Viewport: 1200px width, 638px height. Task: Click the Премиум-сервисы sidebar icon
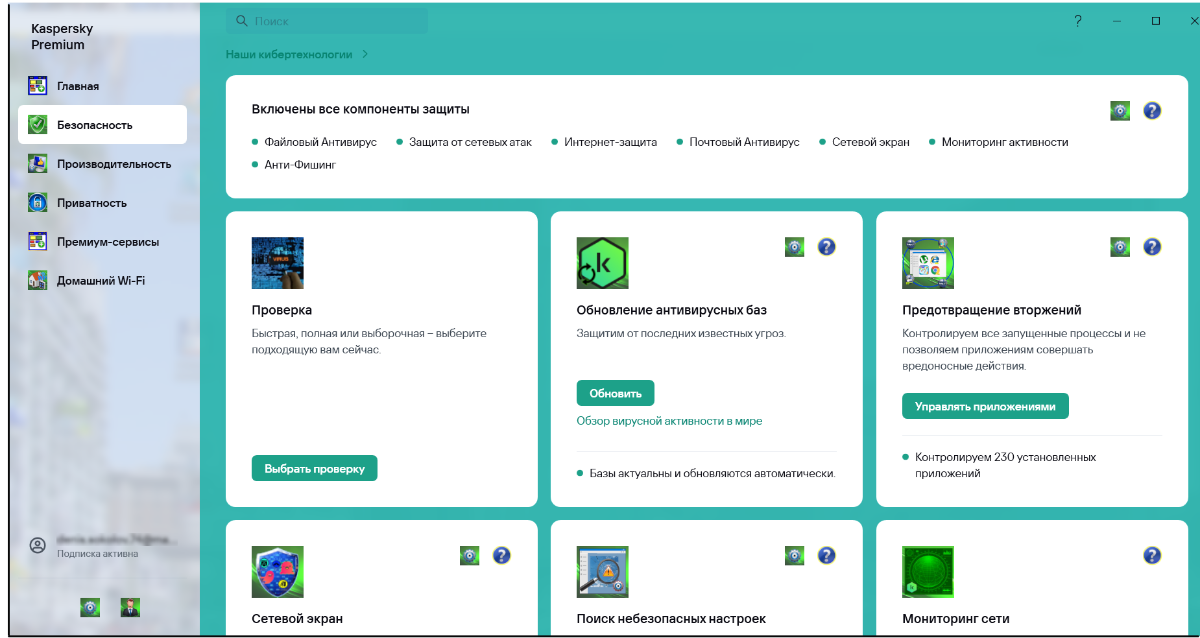pos(38,242)
